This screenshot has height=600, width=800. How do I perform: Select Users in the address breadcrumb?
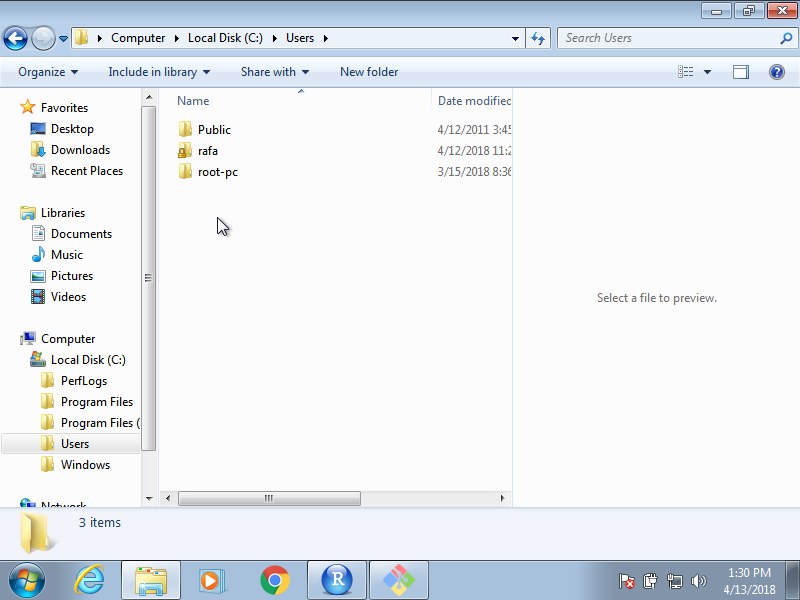[x=299, y=38]
